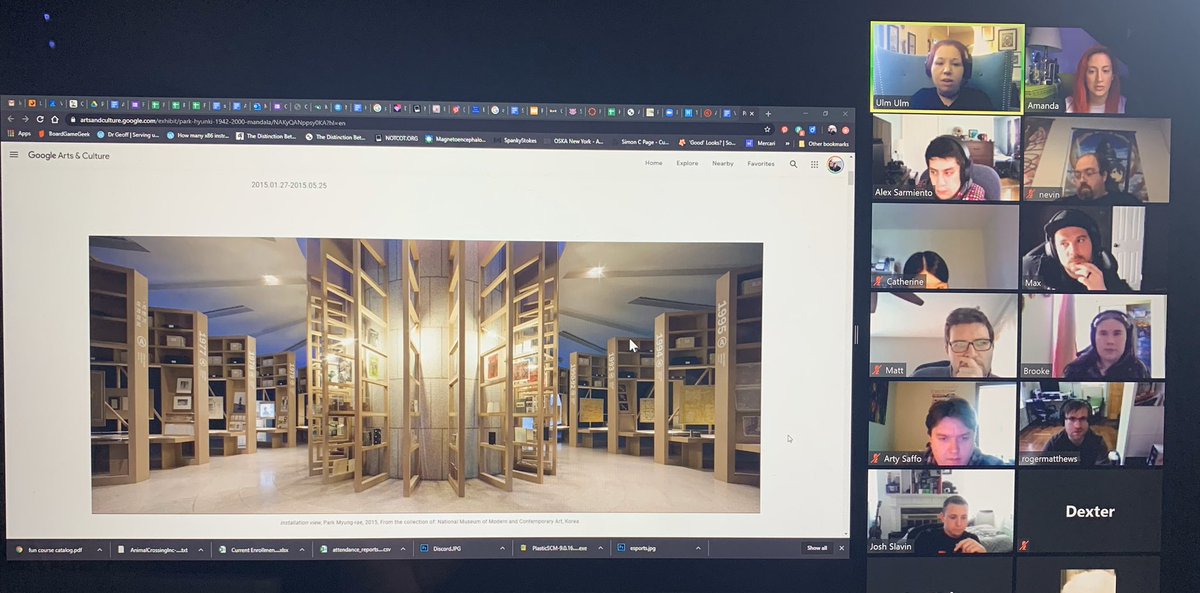Open the NOTCOT.ORG bookmark
The height and width of the screenshot is (593, 1200).
pos(397,138)
